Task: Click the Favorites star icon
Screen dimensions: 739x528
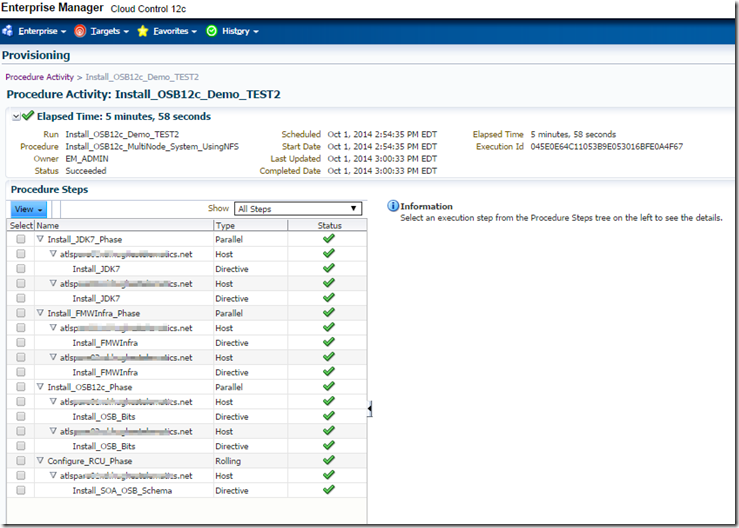Action: point(143,31)
